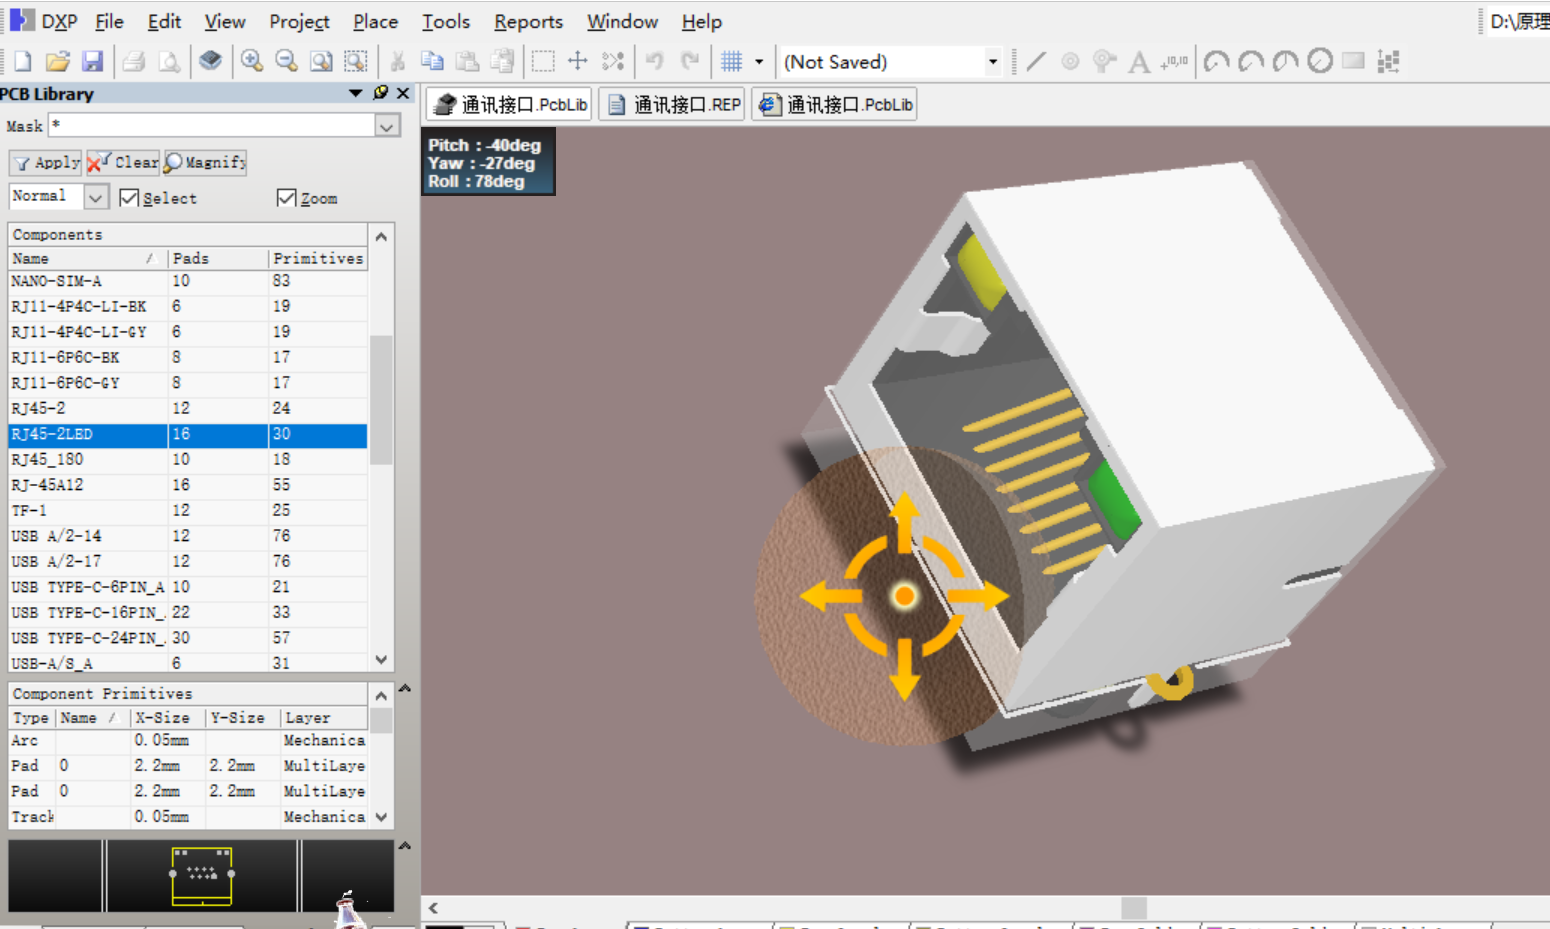Open the Reports menu
This screenshot has height=929, width=1550.
tap(528, 21)
